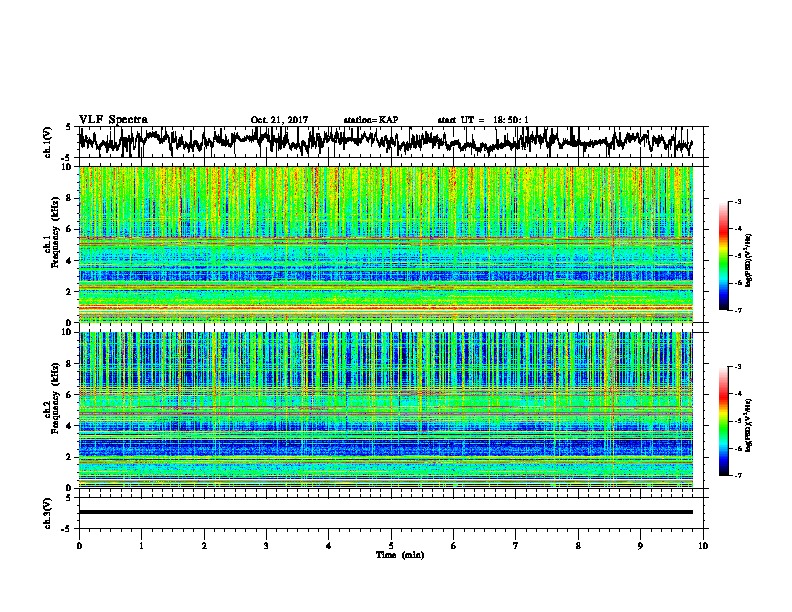792x612 pixels.
Task: Click time axis tick label 8
Action: click(578, 546)
